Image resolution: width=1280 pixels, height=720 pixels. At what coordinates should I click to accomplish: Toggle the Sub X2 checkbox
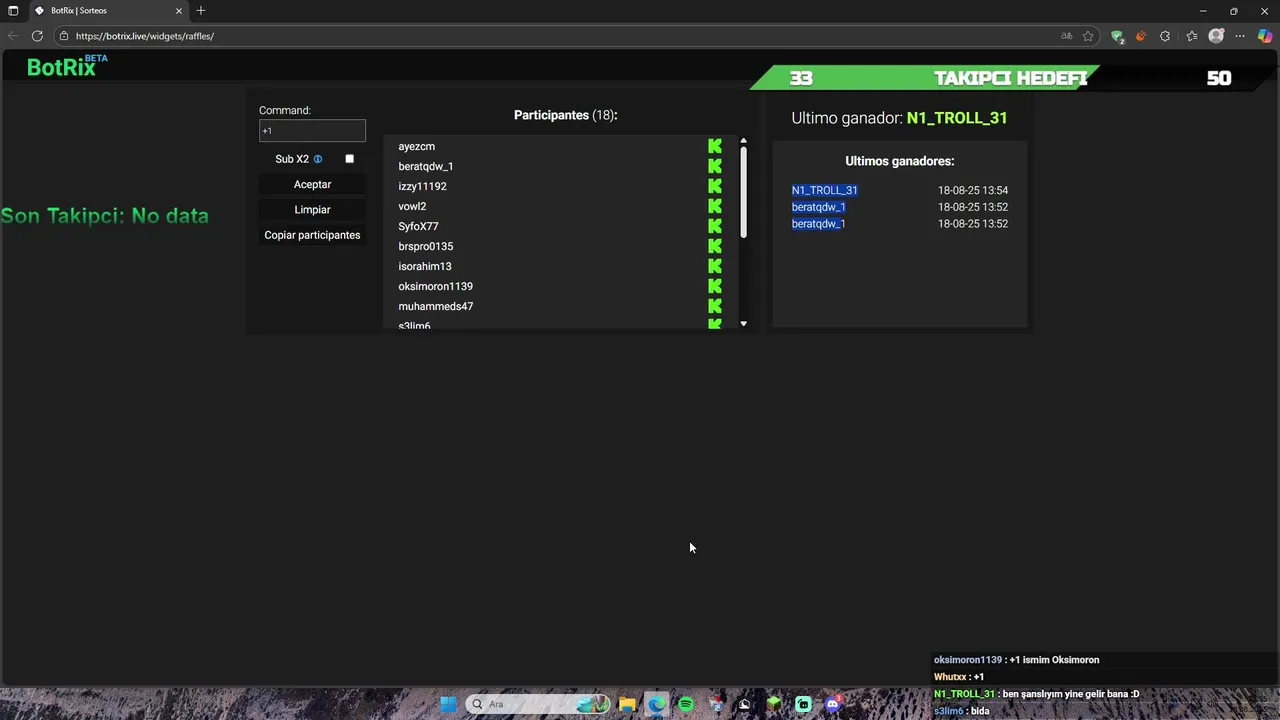[349, 159]
